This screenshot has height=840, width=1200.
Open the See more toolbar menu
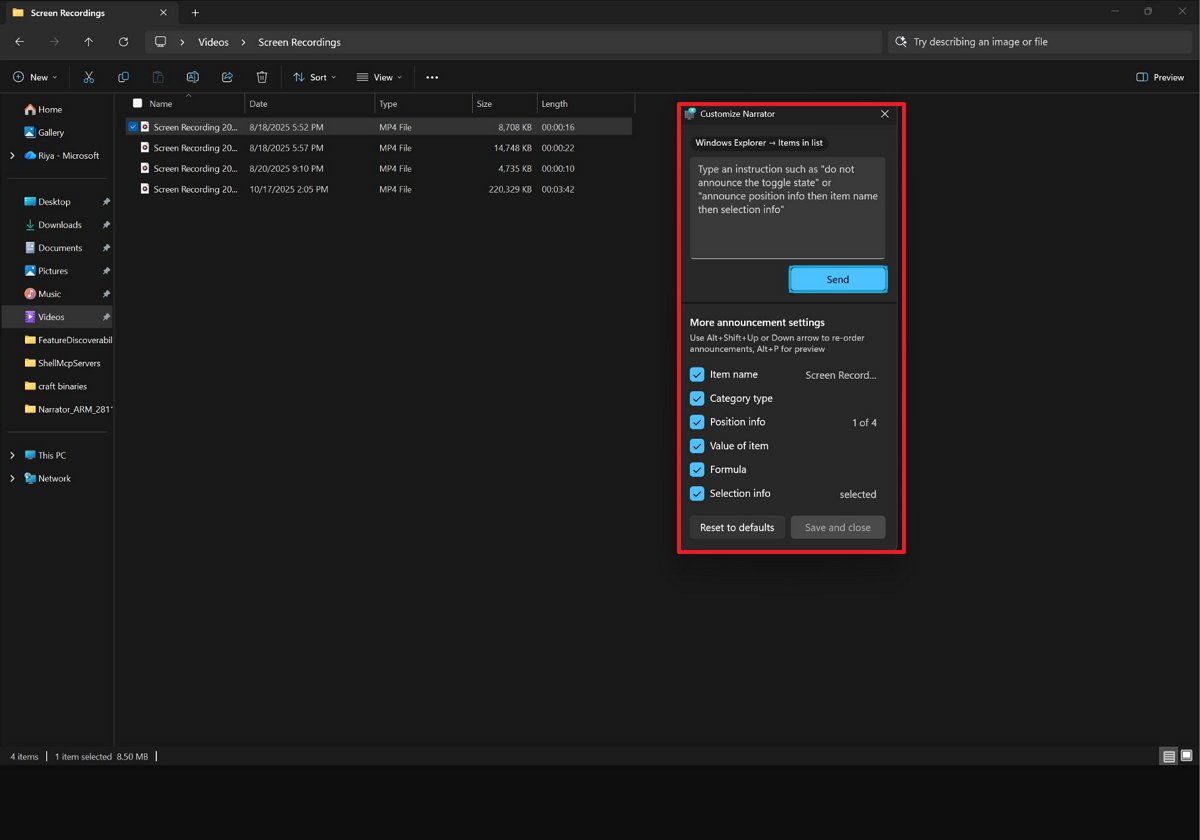(x=432, y=77)
